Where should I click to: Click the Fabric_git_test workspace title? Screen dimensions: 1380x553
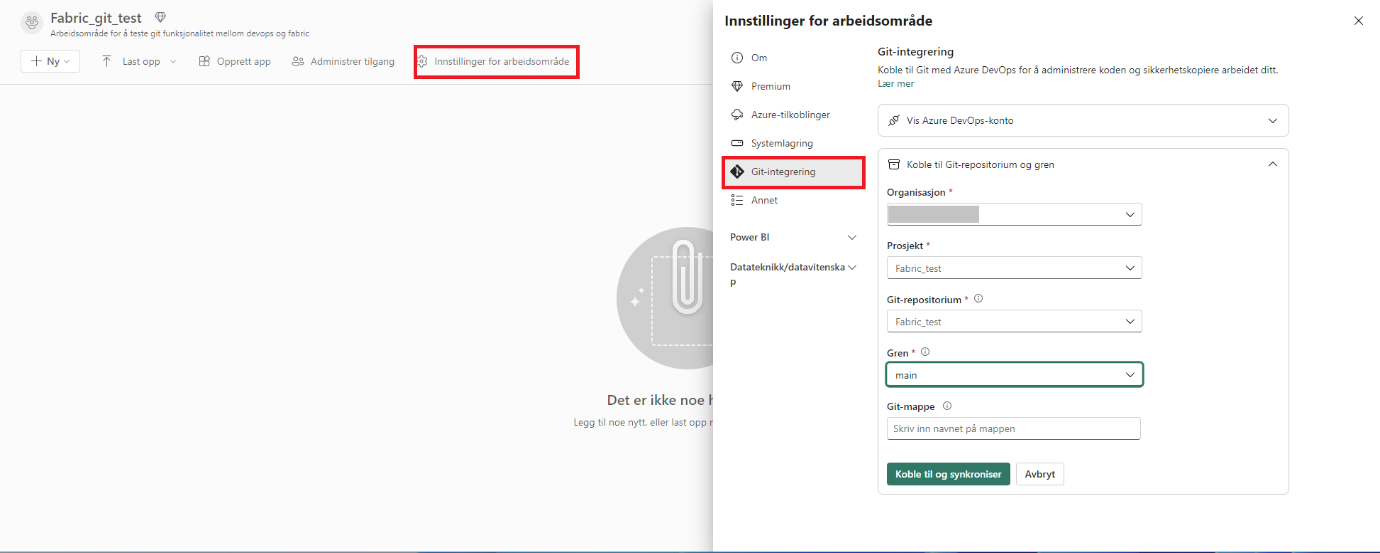(x=96, y=18)
